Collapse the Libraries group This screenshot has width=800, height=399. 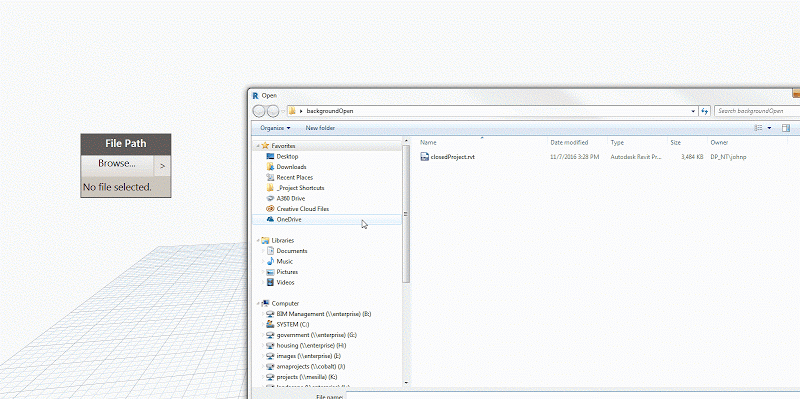tap(258, 240)
